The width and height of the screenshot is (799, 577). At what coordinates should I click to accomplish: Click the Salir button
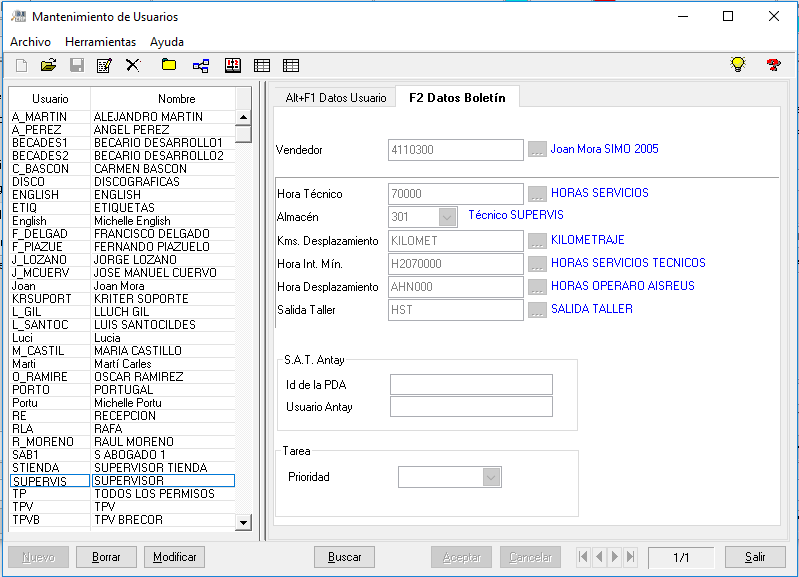755,557
